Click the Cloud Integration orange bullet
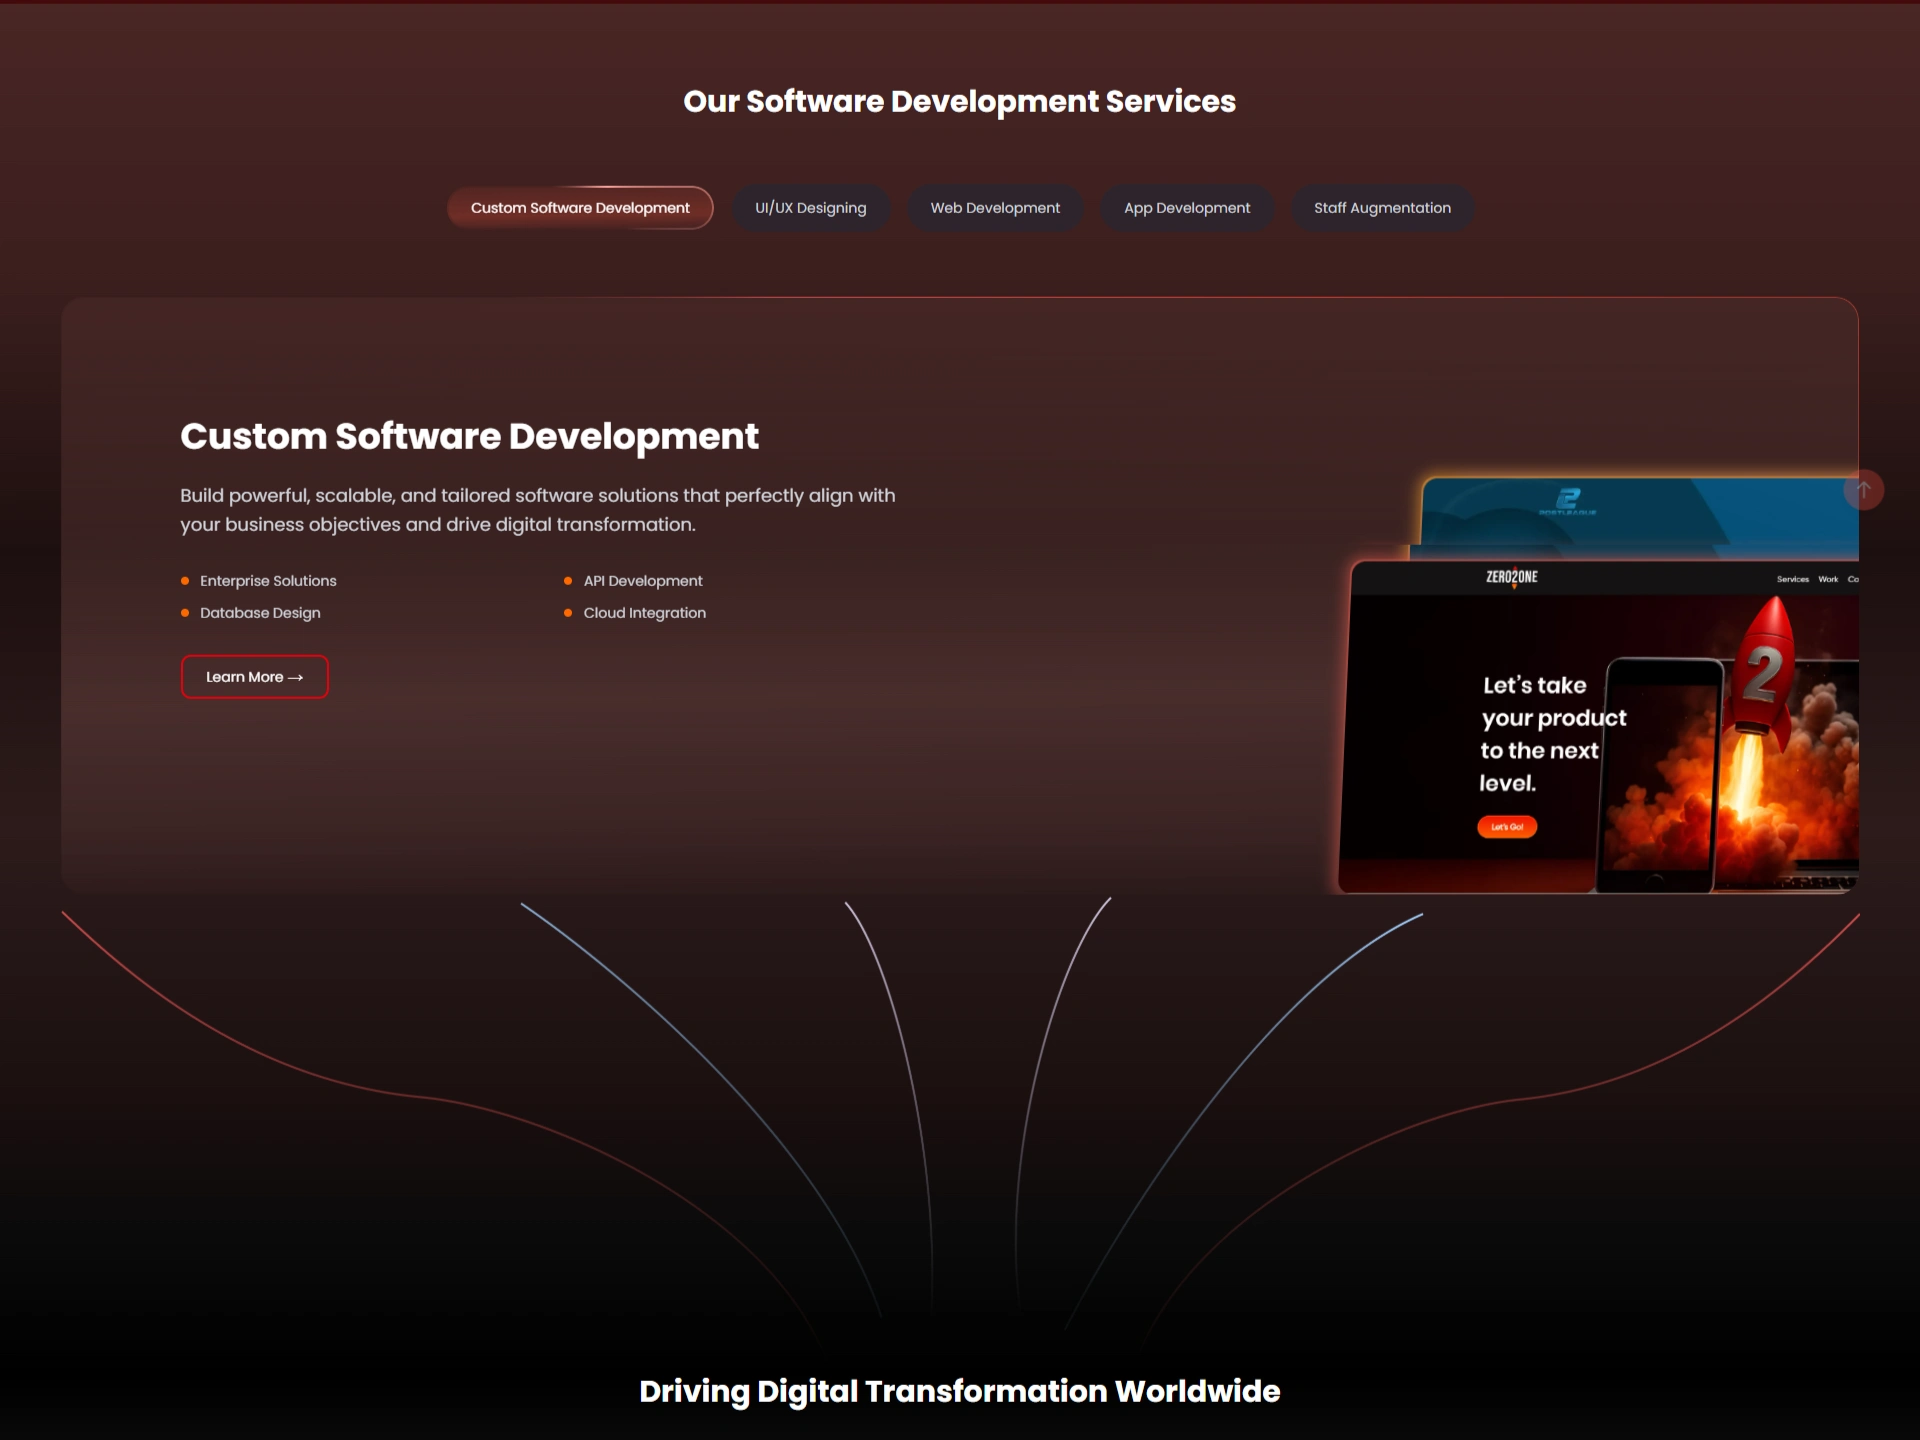This screenshot has width=1920, height=1440. (568, 613)
